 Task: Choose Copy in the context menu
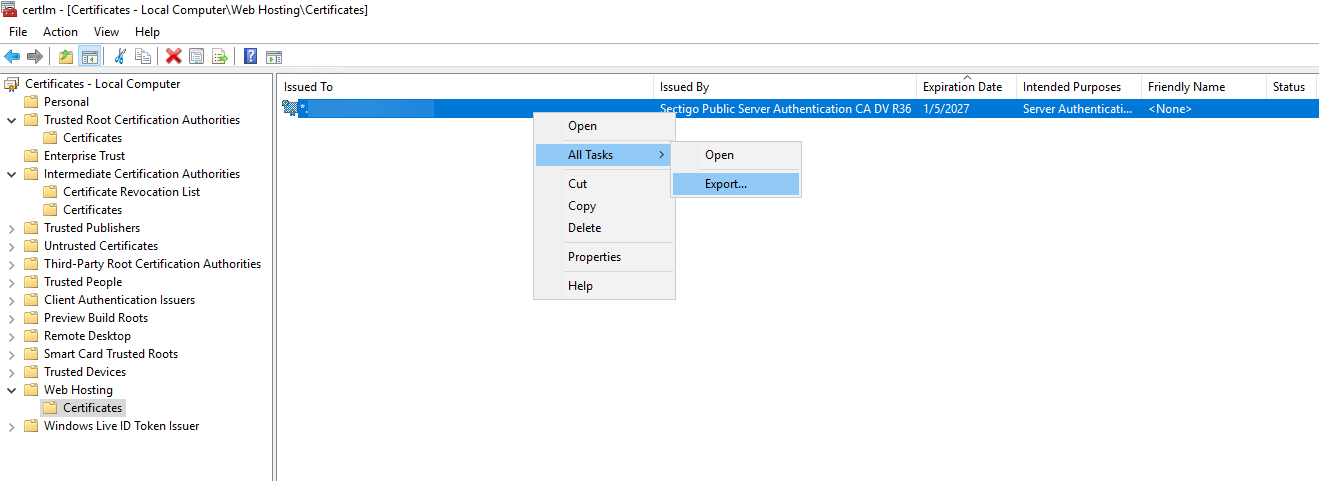[604, 206]
